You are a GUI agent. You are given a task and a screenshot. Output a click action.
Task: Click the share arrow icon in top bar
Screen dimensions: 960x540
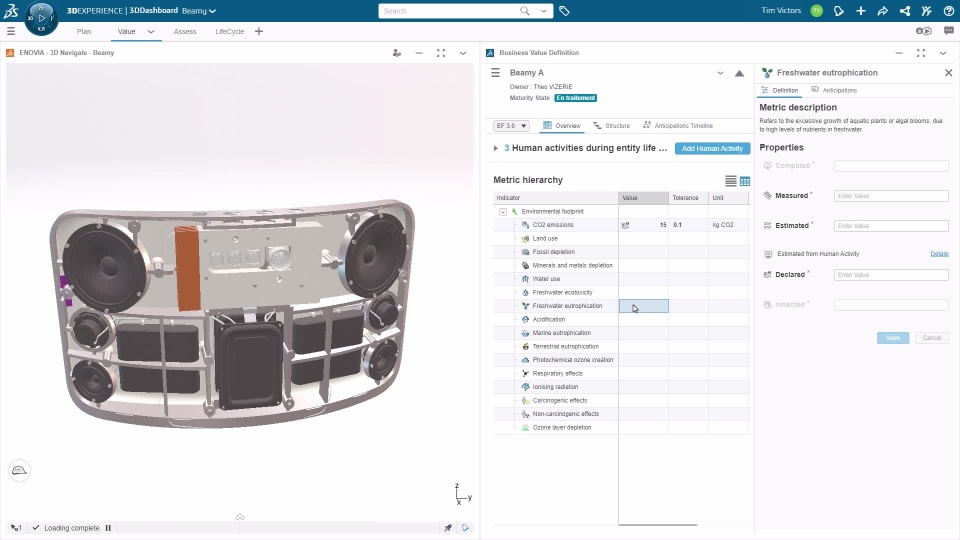[x=883, y=11]
